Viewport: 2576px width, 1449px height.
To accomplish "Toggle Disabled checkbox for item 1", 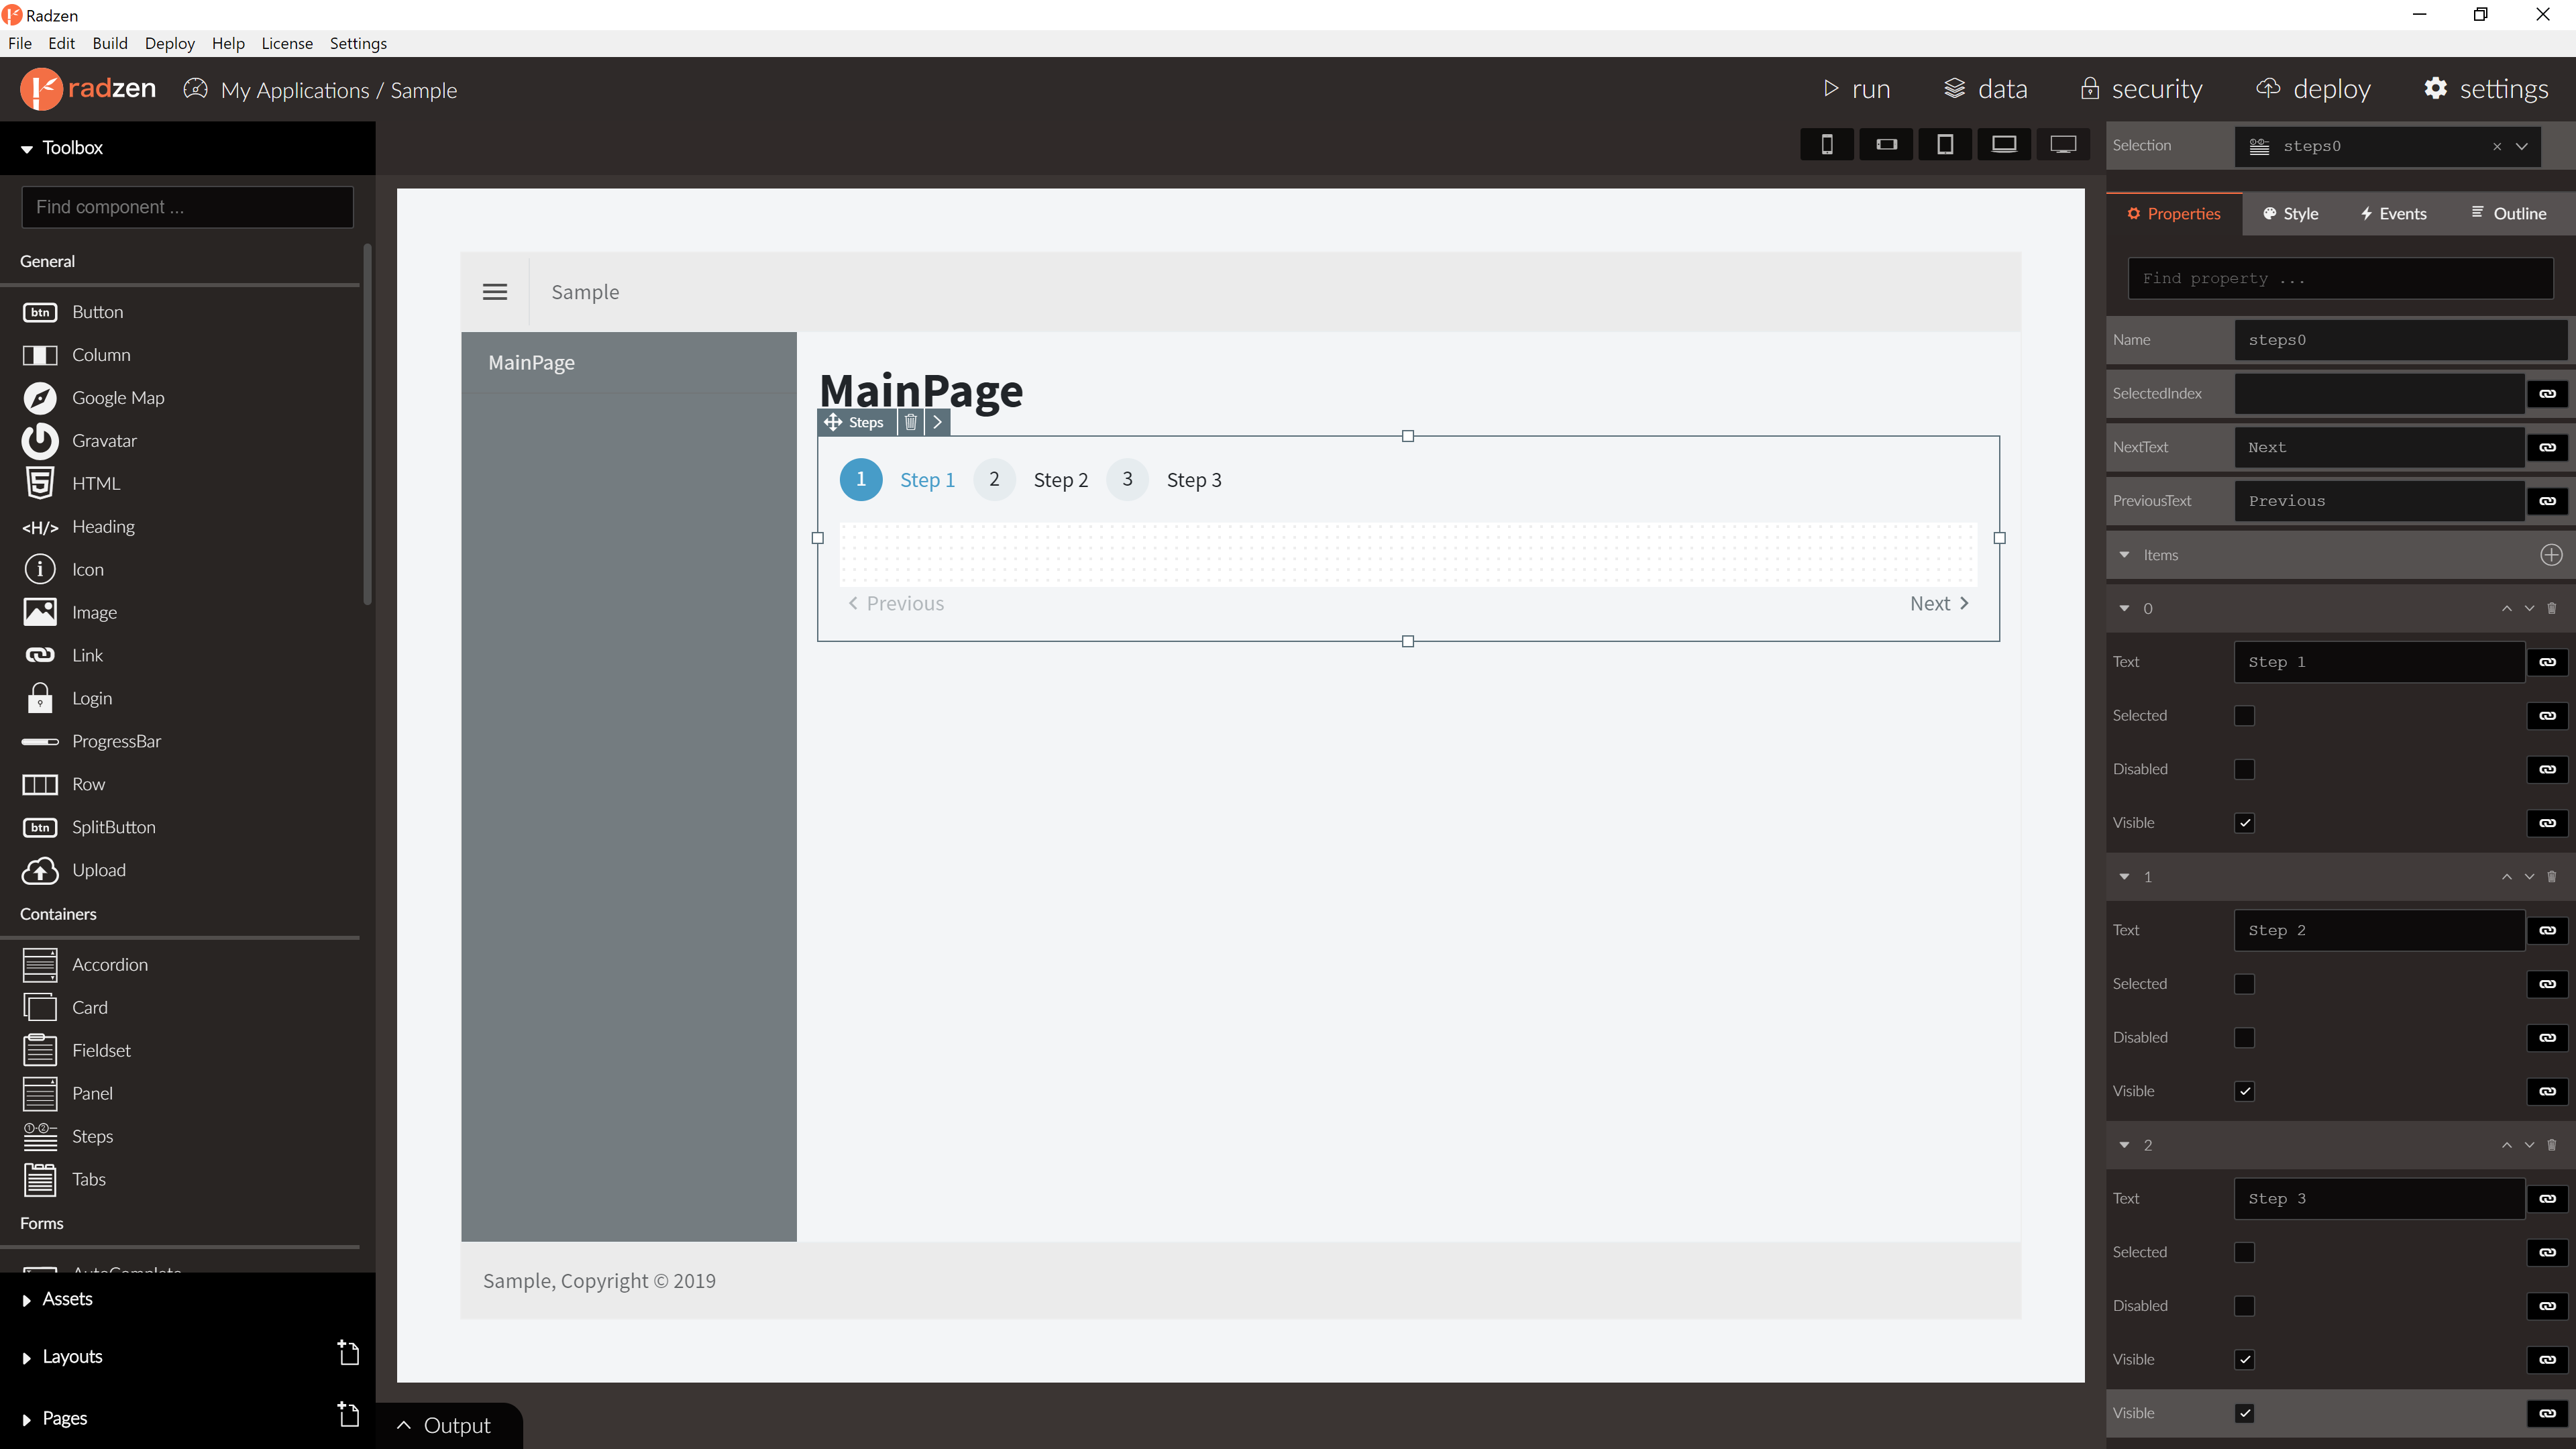I will (2245, 1038).
